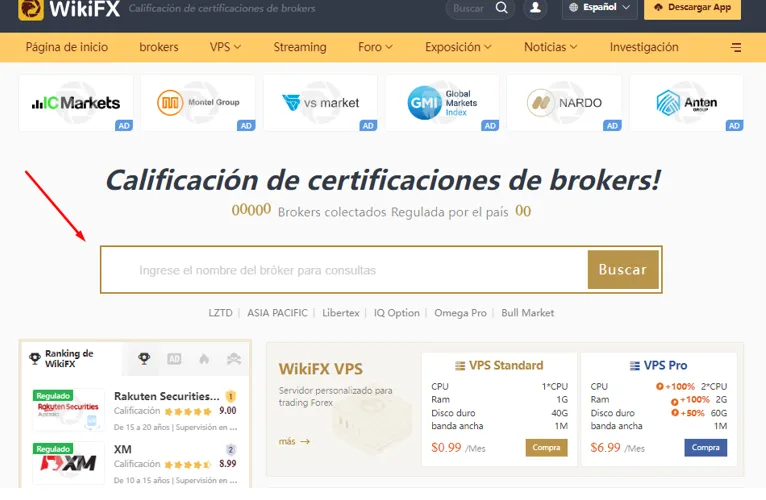Screen dimensions: 766x500
Task: Click the rank 2 badge for XM
Action: point(231,449)
